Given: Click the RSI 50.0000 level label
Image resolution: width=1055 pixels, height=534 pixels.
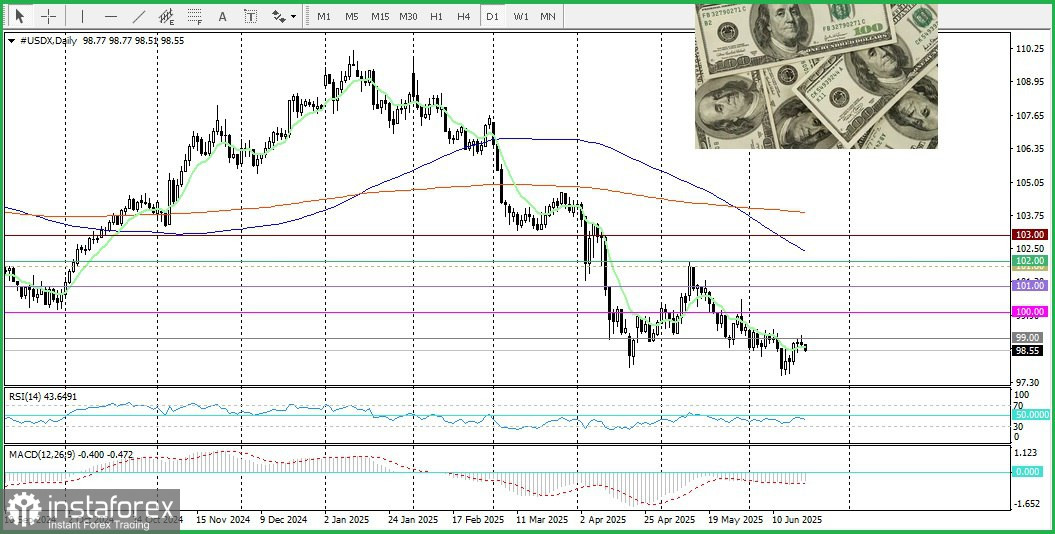Looking at the screenshot, I should [x=1030, y=415].
